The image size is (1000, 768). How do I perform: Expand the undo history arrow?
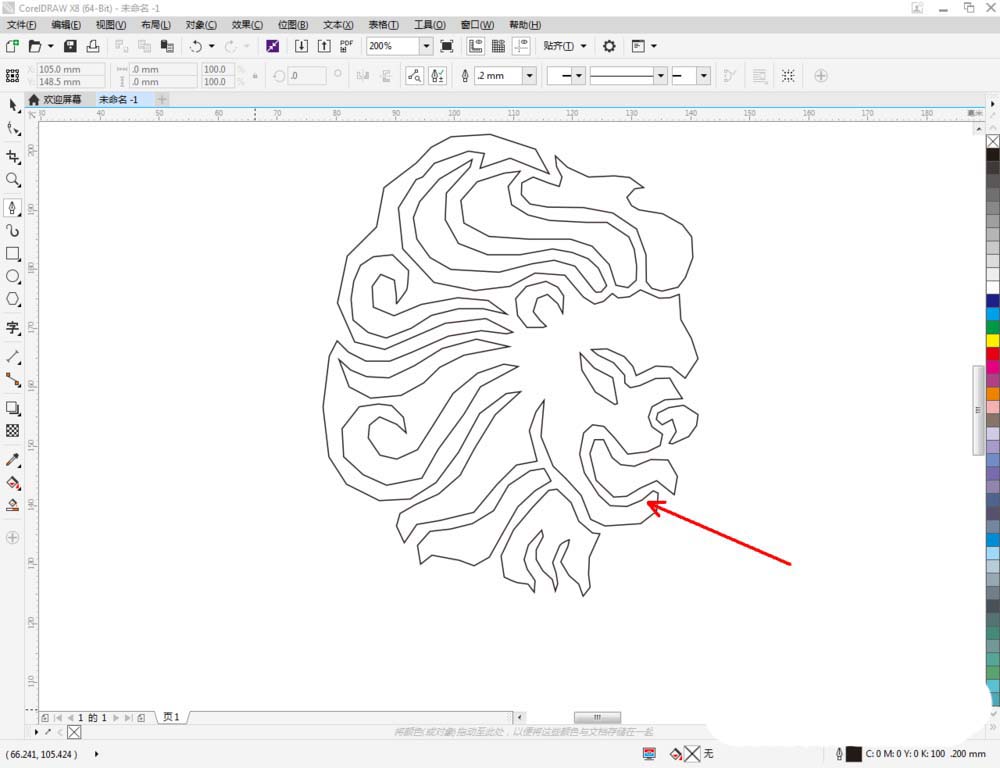point(212,46)
